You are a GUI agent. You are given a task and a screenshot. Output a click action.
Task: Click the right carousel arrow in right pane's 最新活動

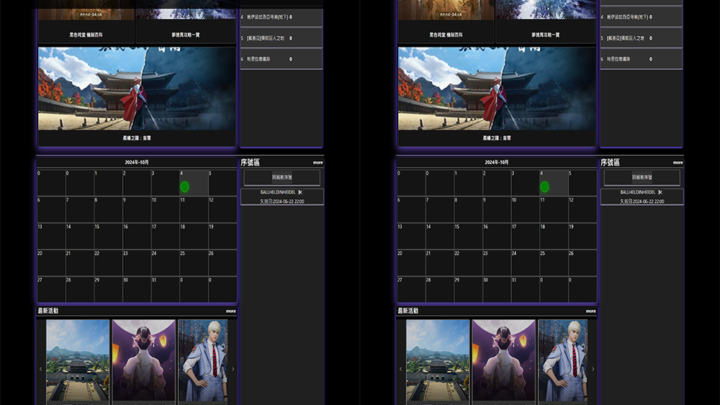click(593, 368)
